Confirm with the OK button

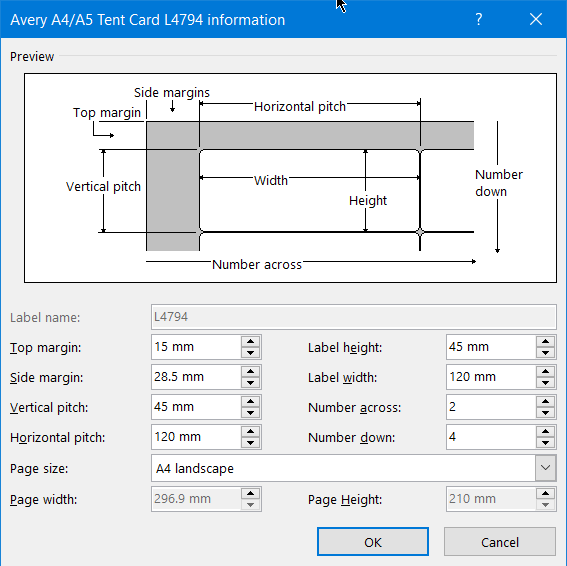pyautogui.click(x=373, y=542)
